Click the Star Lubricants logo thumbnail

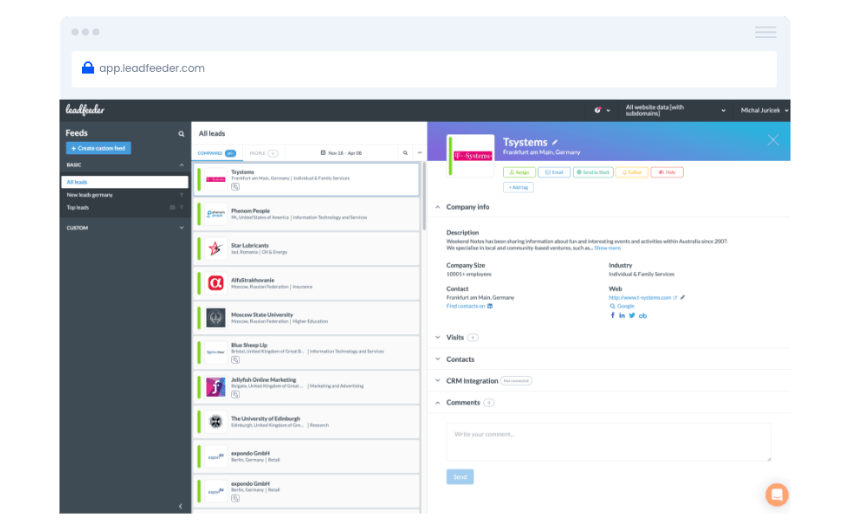tap(216, 249)
